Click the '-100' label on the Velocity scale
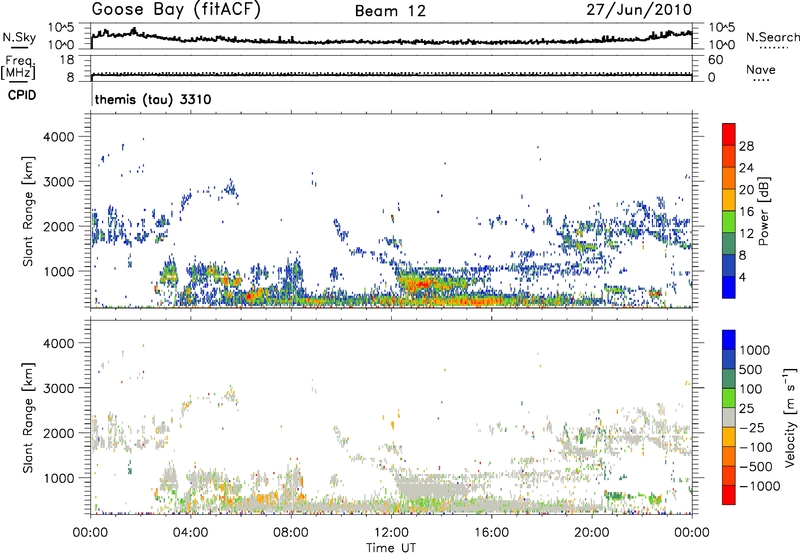The image size is (800, 554). (756, 447)
